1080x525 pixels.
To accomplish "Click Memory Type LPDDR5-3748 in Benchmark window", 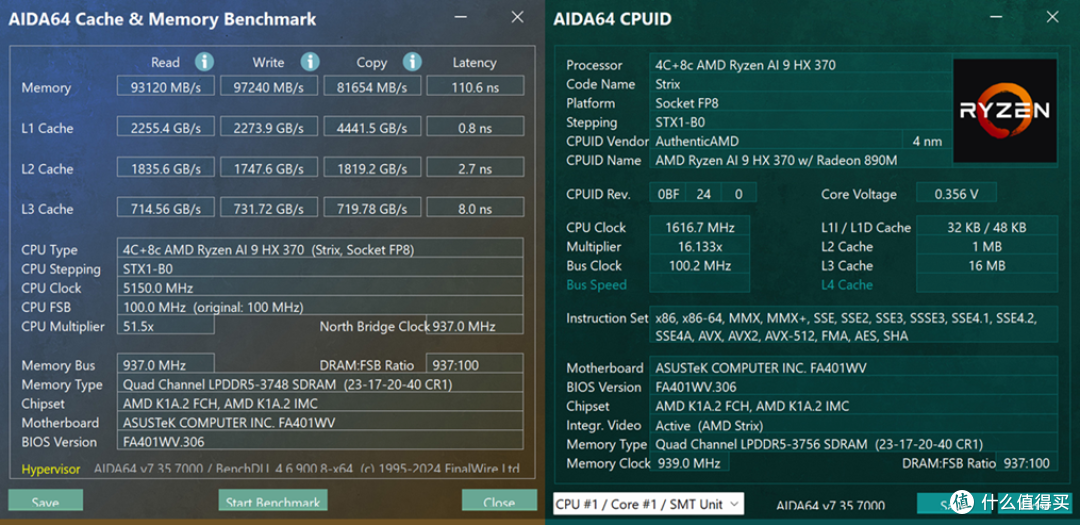I will tap(320, 384).
